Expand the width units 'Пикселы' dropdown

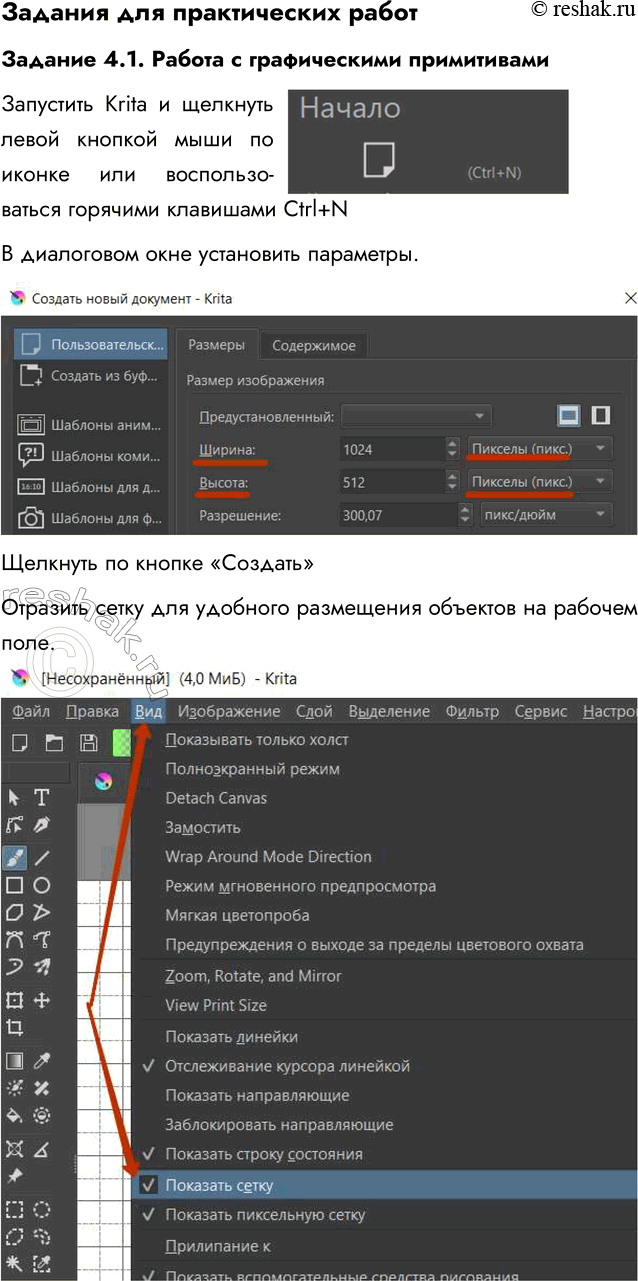coord(540,449)
